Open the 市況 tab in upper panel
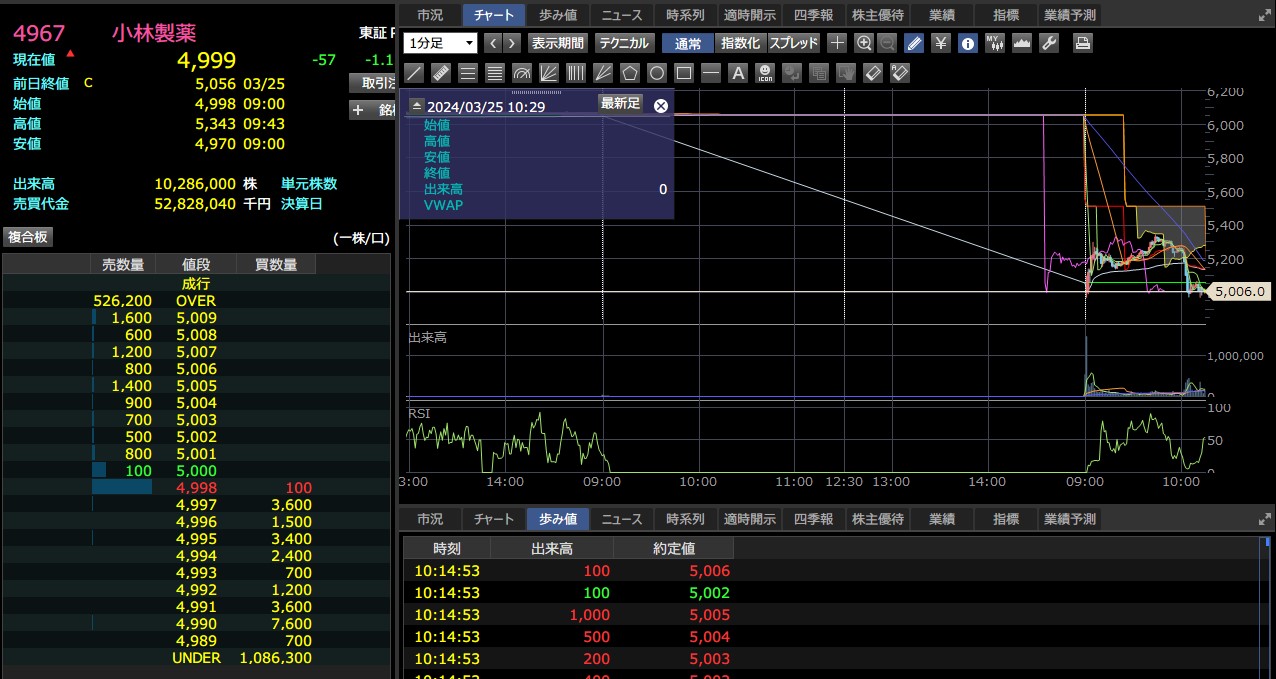Image resolution: width=1276 pixels, height=679 pixels. point(430,15)
